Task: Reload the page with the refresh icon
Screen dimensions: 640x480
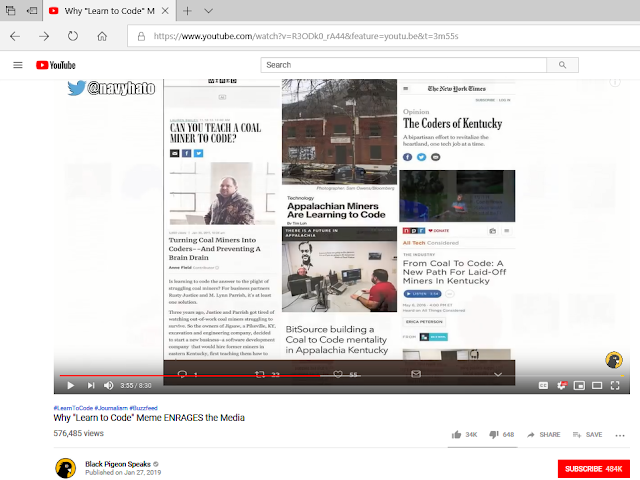Action: coord(73,36)
